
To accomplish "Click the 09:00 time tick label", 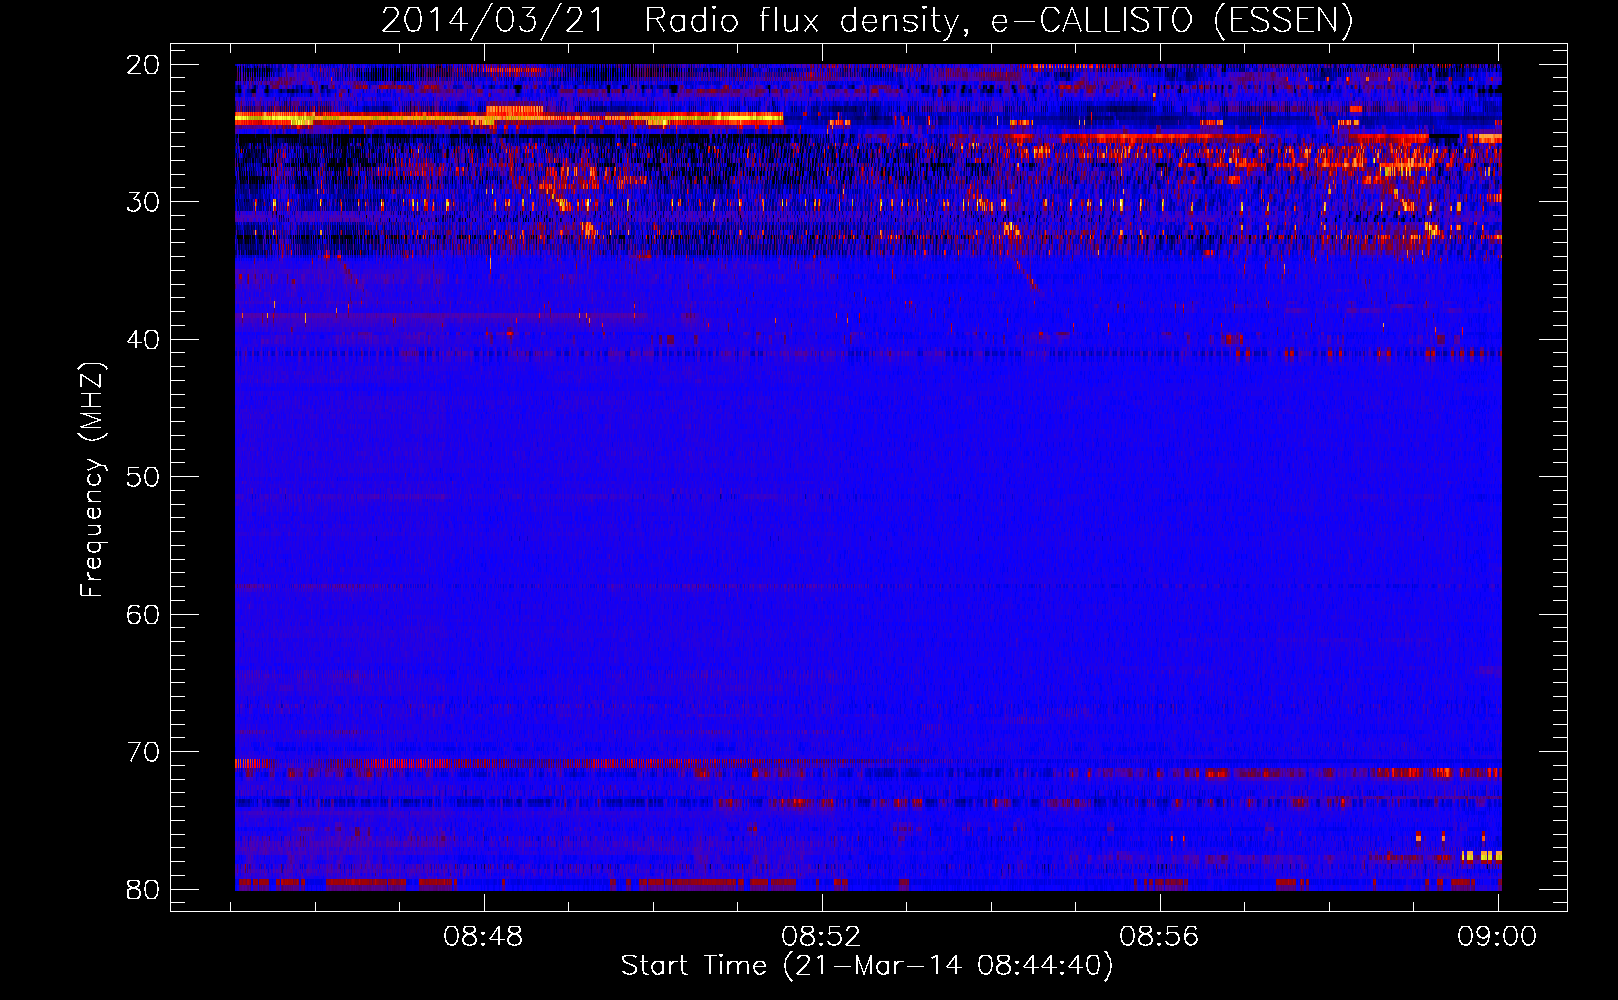I will [x=1497, y=937].
